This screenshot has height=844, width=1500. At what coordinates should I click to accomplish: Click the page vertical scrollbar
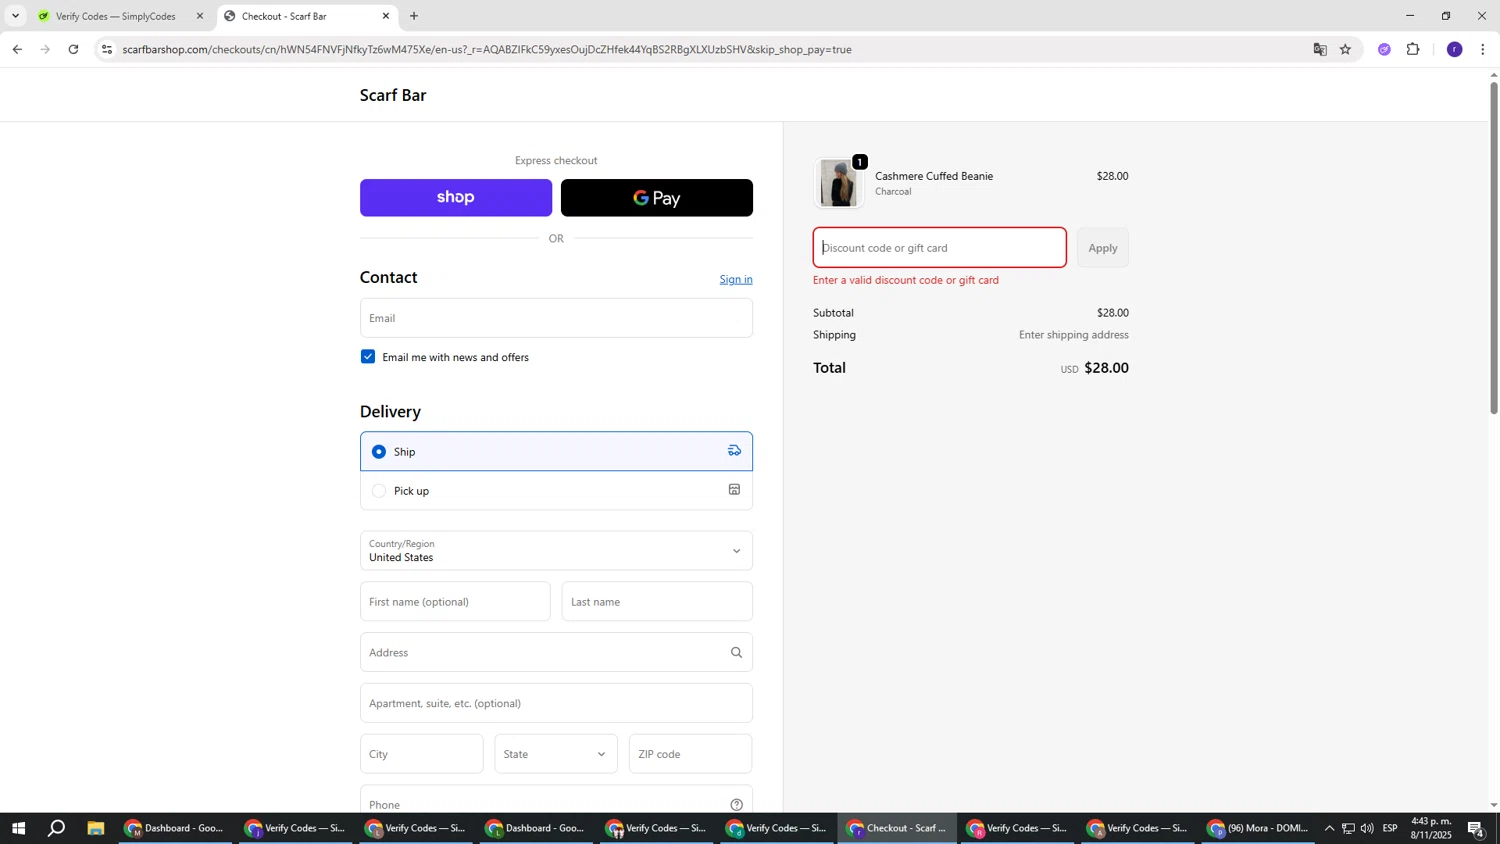click(1494, 248)
